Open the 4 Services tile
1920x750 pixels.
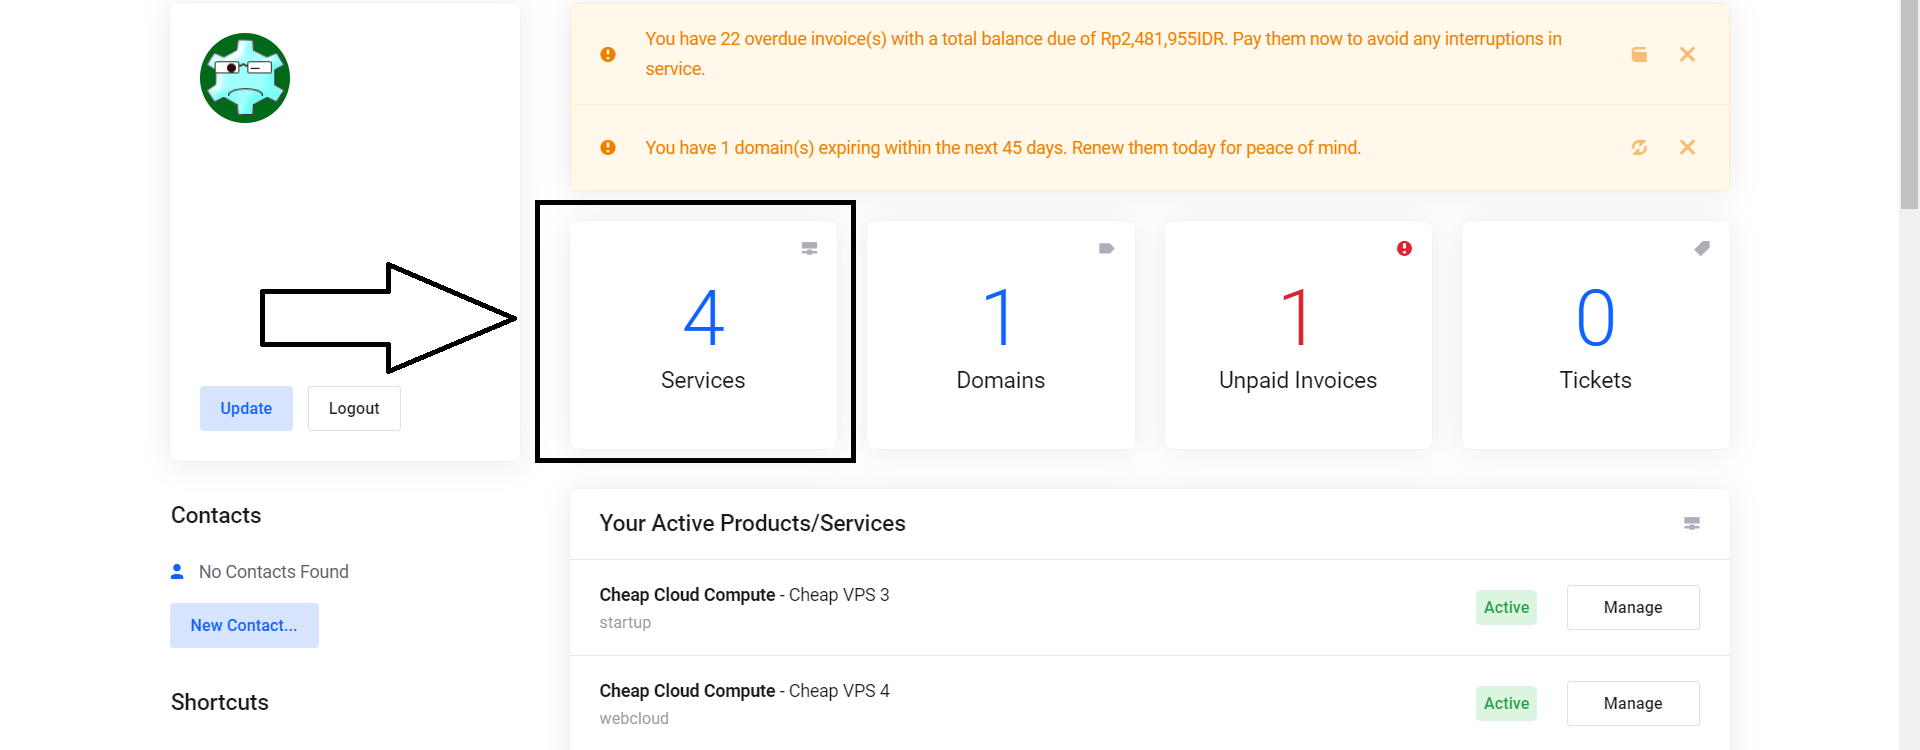(x=703, y=336)
